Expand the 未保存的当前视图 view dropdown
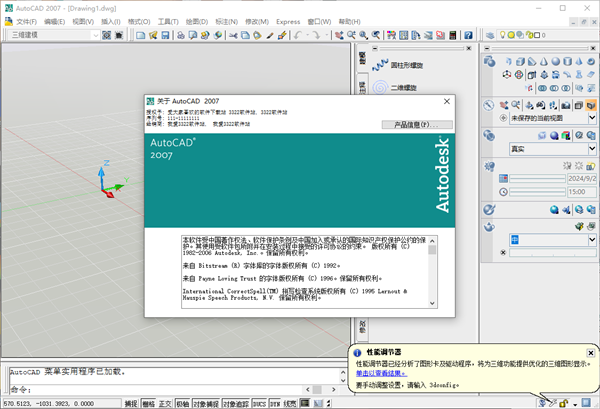 coord(590,118)
